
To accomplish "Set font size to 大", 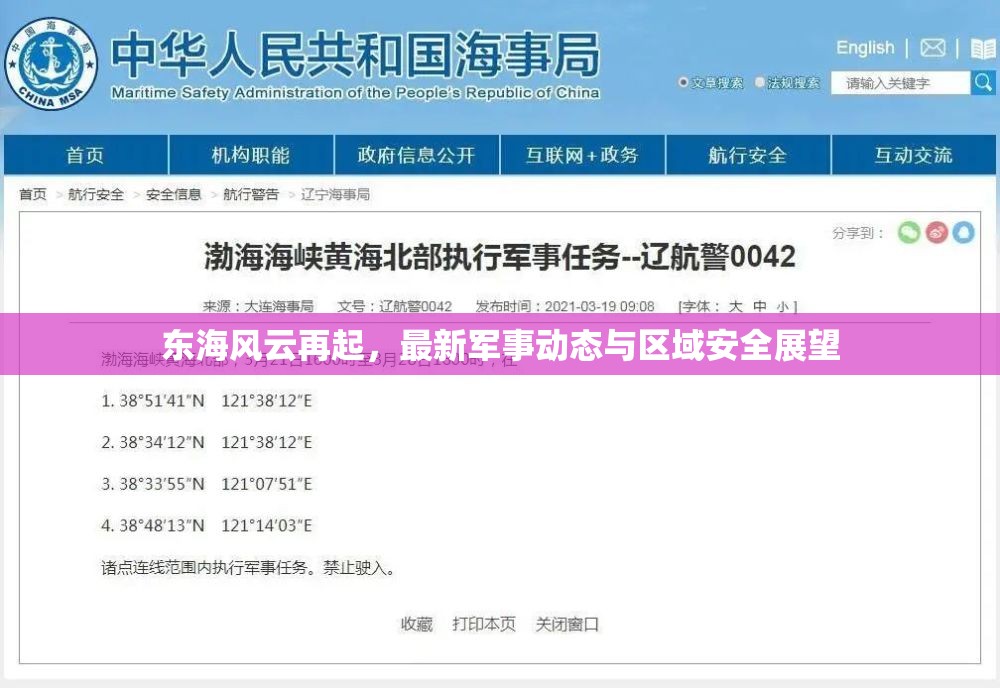I will point(735,307).
